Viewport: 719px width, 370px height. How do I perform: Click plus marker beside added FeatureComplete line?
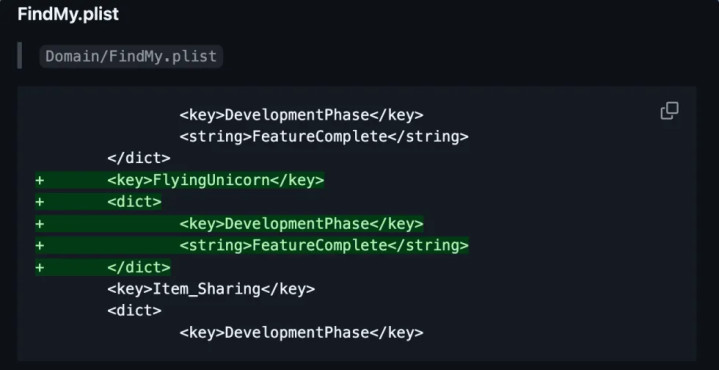pos(40,245)
